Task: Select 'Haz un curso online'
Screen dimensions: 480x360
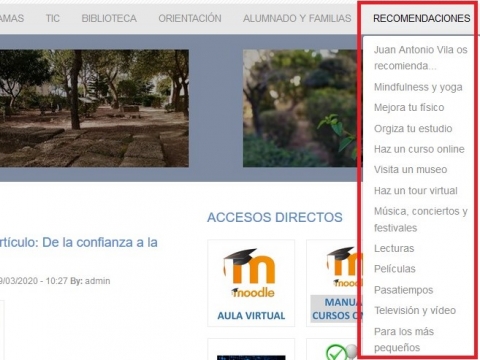Action: 419,149
